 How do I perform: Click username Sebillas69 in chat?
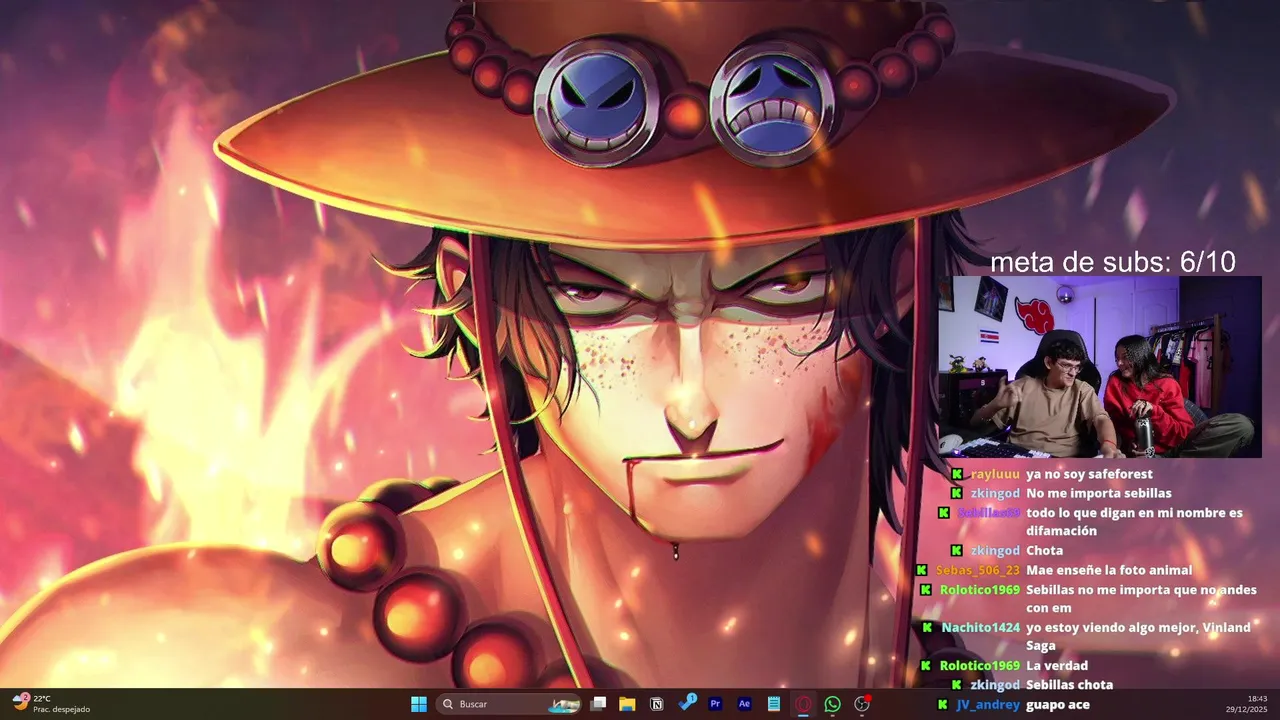(988, 512)
